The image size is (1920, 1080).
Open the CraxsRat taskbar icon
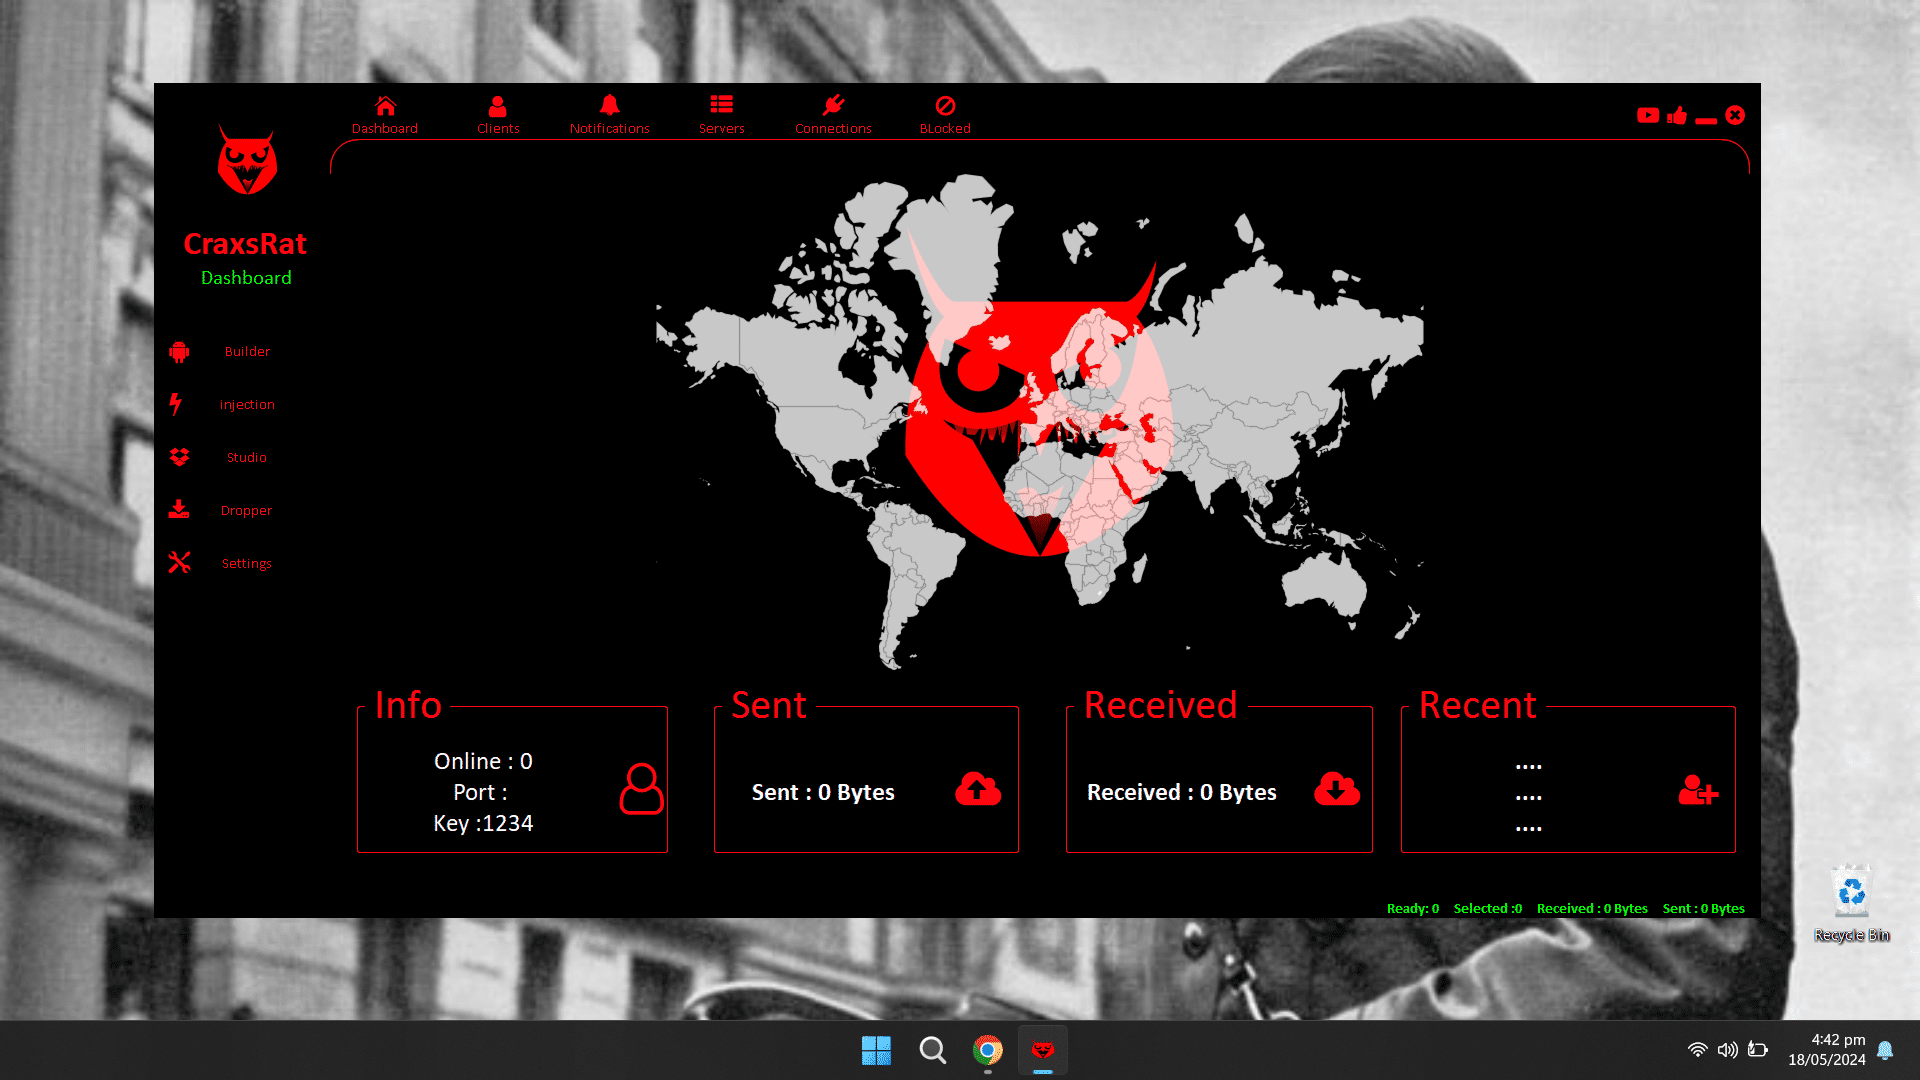1043,1049
